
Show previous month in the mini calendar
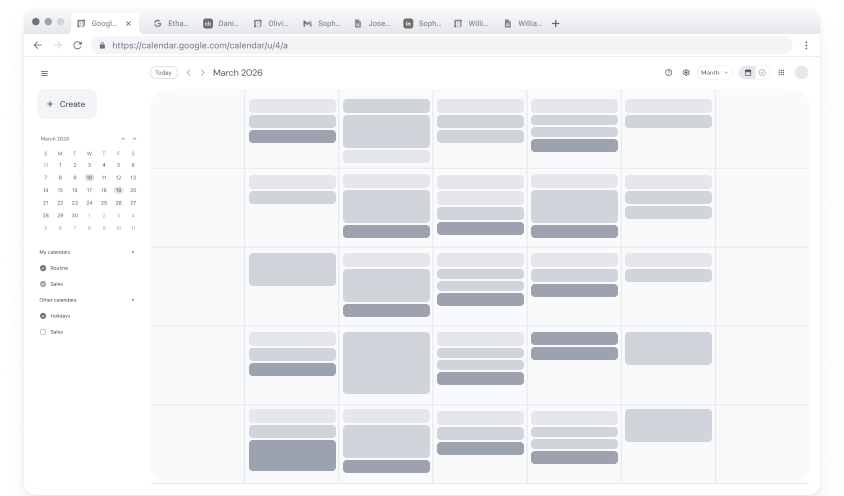(123, 139)
